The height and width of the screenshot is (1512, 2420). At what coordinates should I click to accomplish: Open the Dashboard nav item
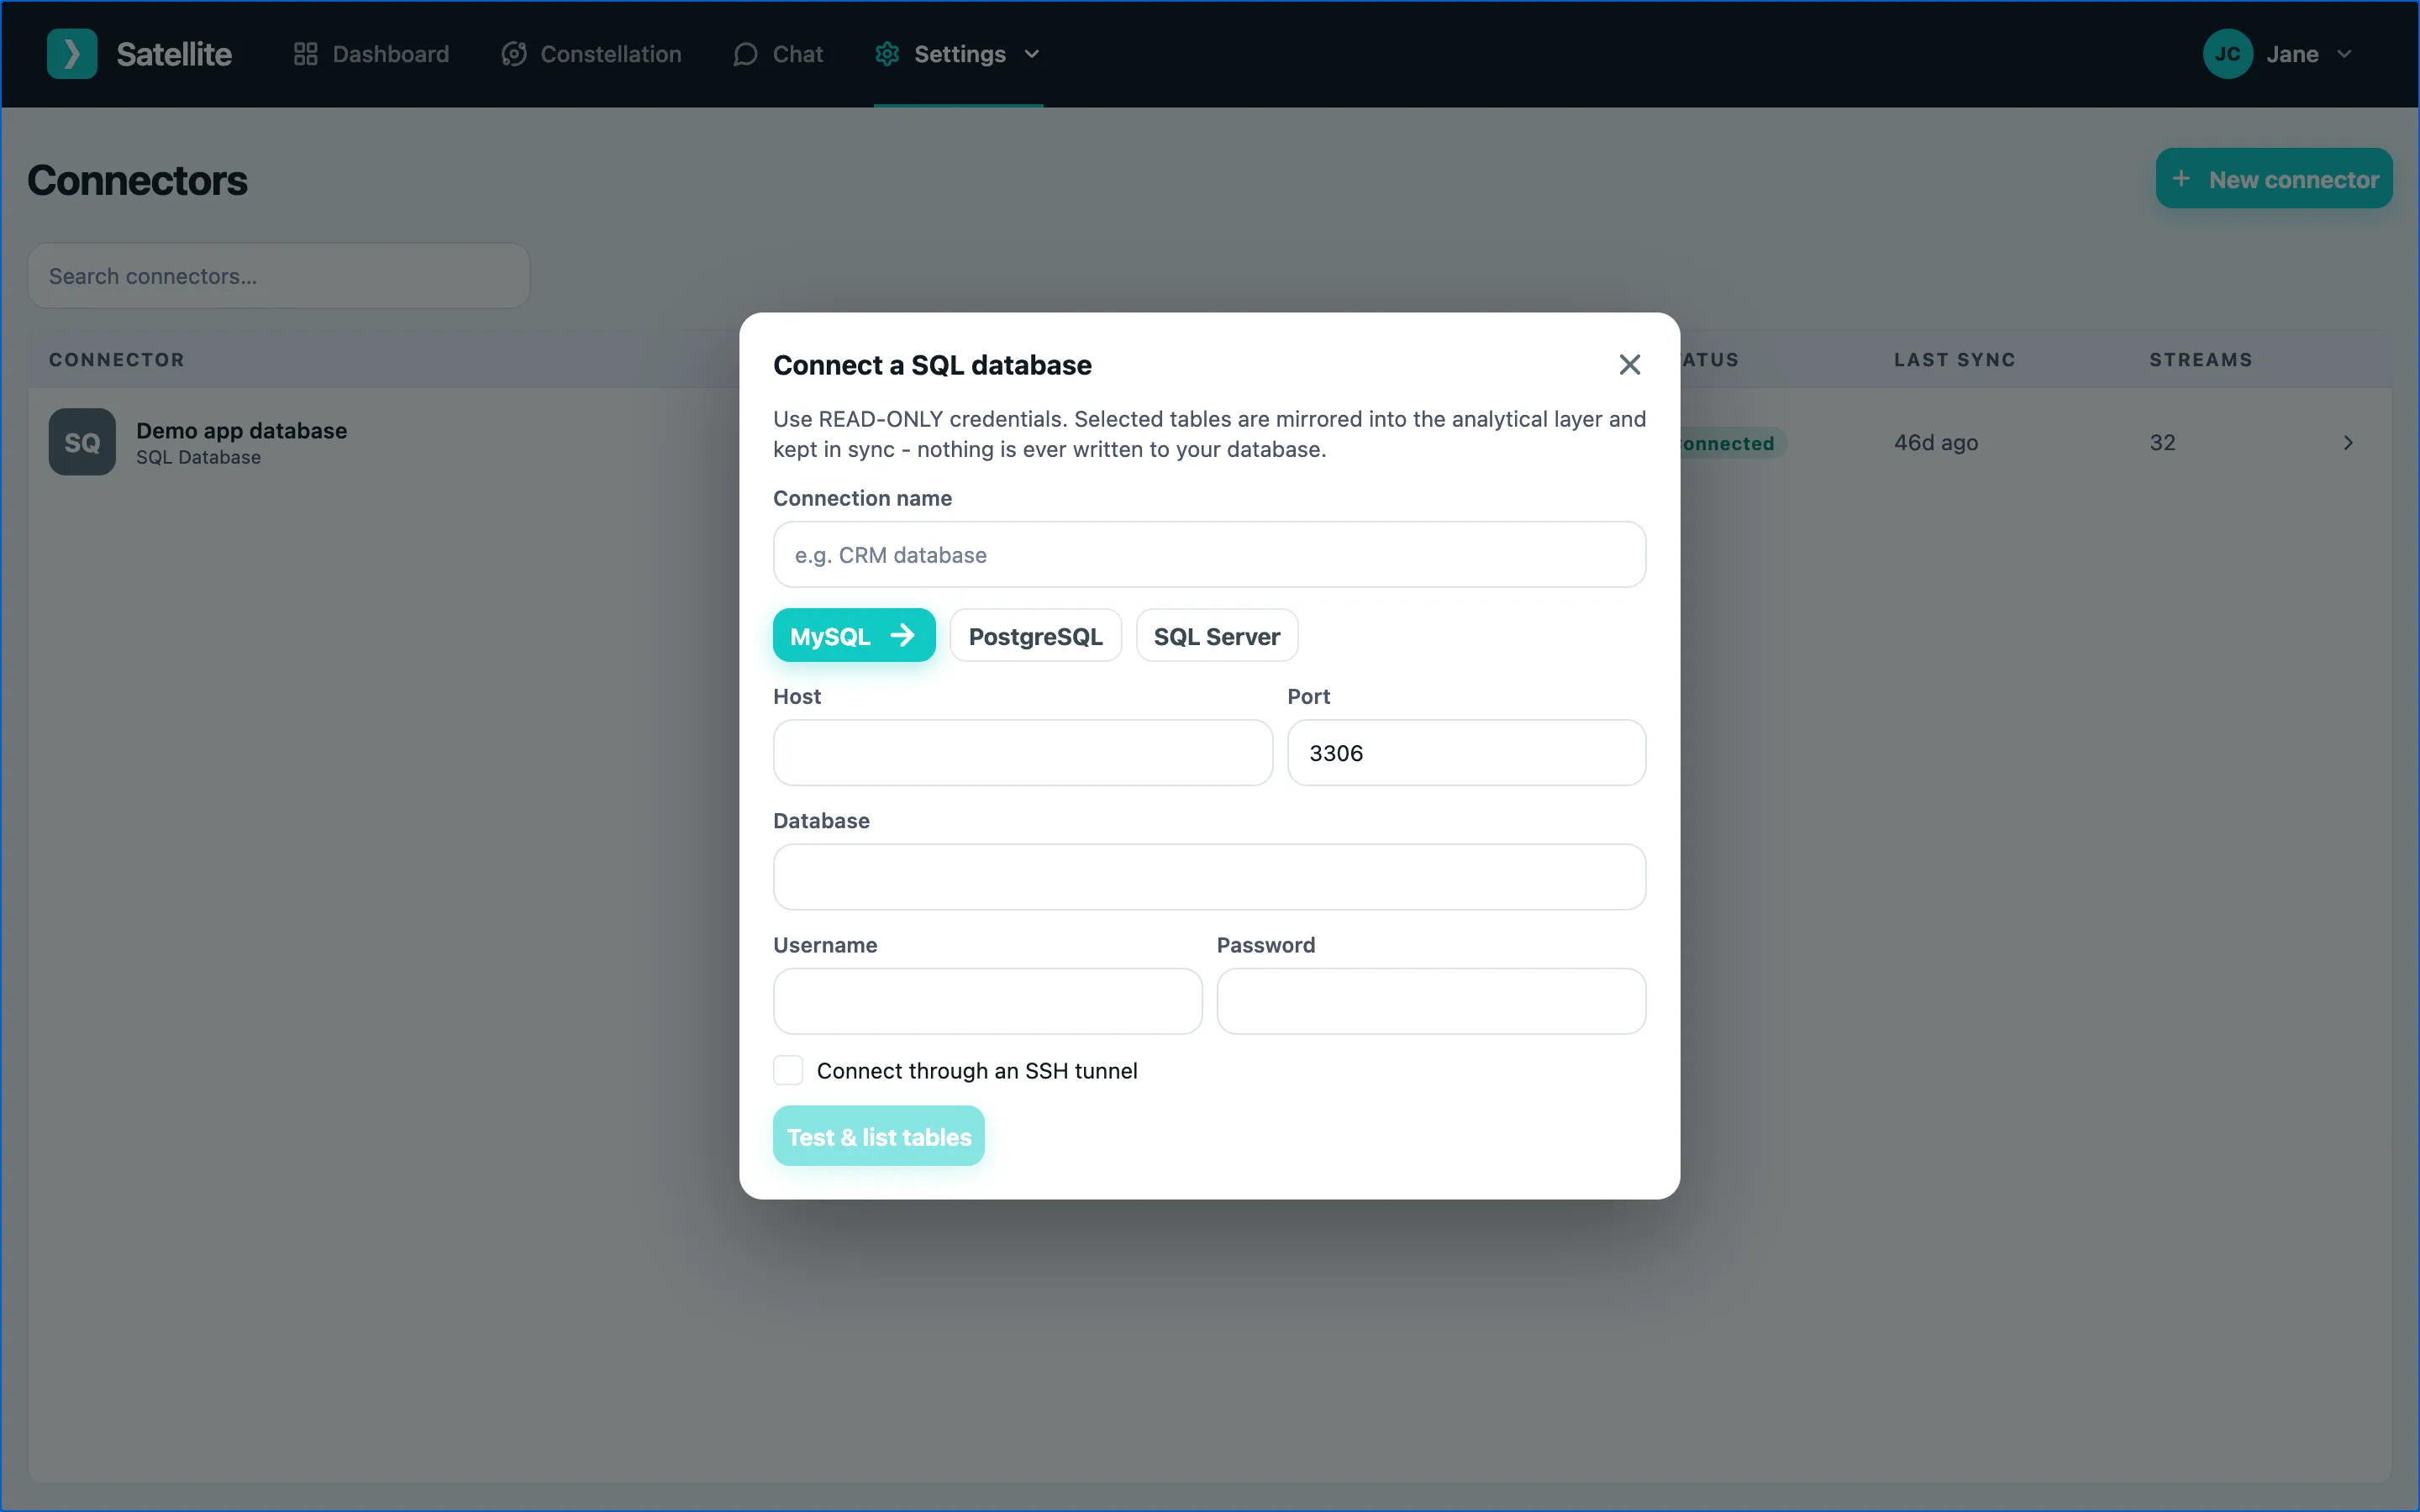coord(371,54)
